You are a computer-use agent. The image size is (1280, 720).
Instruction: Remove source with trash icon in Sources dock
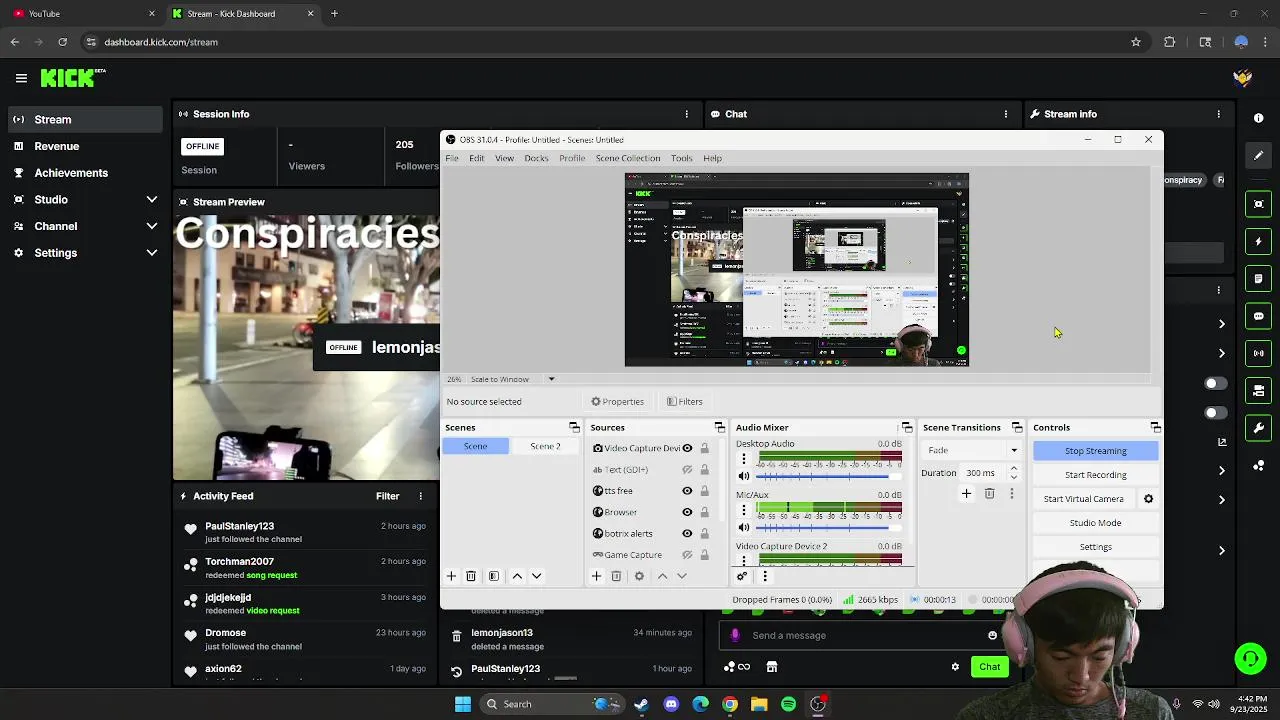pyautogui.click(x=616, y=576)
